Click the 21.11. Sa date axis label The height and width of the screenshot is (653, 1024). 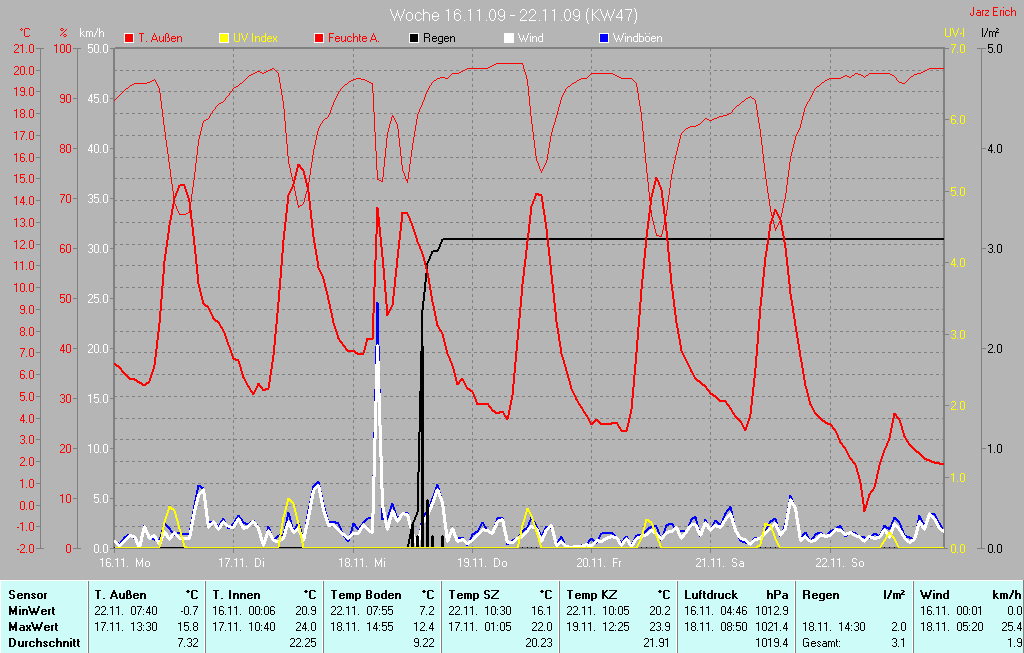click(x=720, y=562)
